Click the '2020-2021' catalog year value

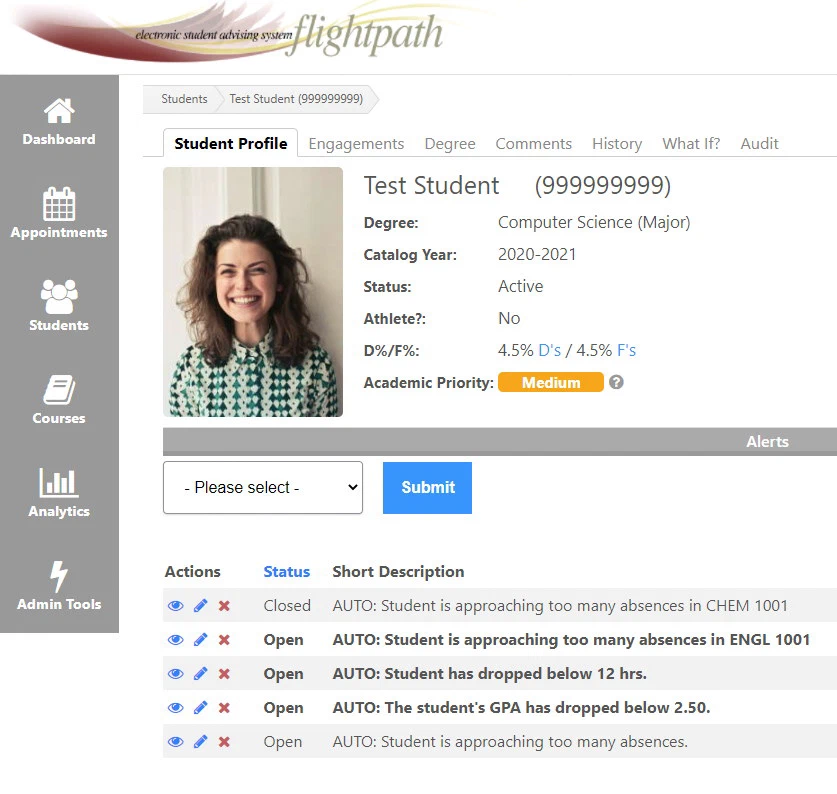[537, 254]
